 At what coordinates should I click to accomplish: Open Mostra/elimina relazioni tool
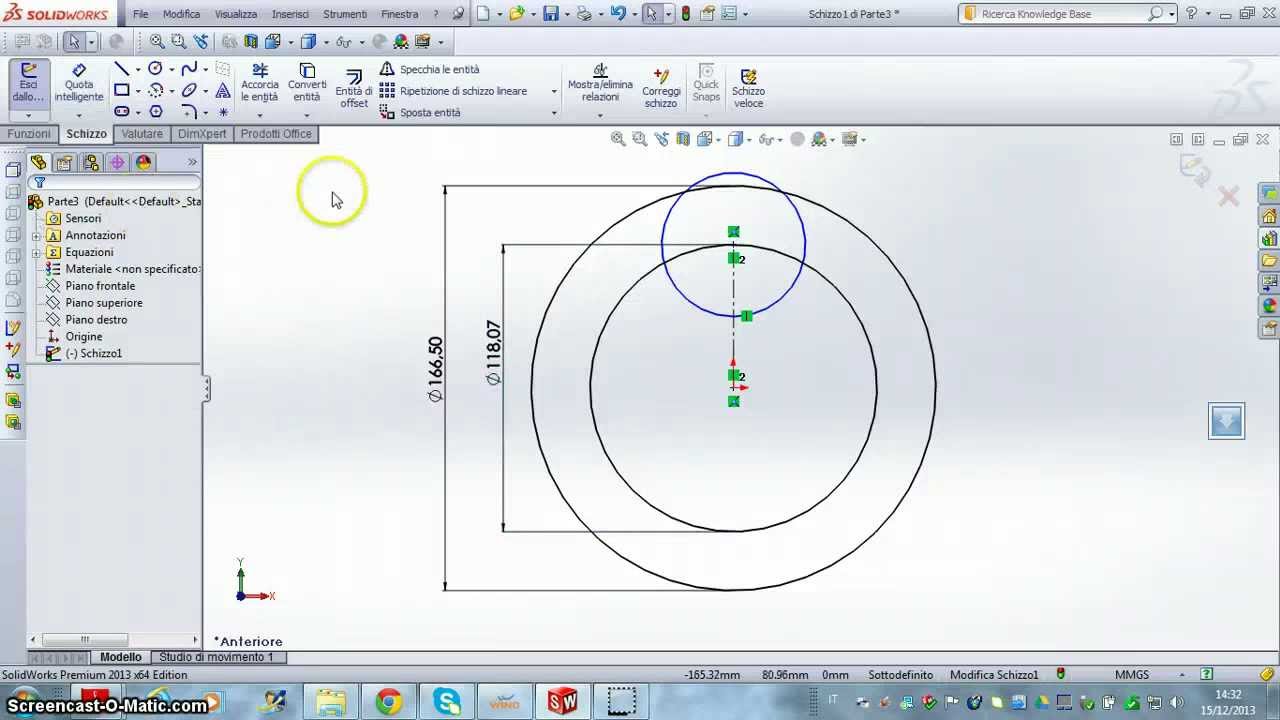(600, 83)
